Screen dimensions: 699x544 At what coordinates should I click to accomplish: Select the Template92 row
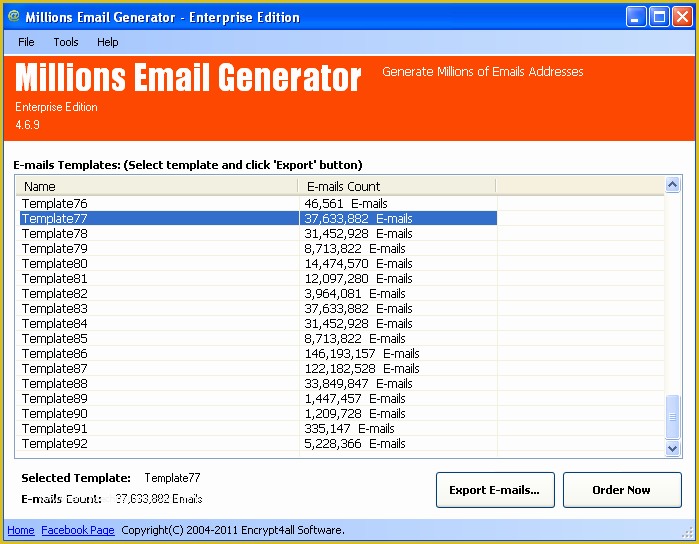[259, 444]
